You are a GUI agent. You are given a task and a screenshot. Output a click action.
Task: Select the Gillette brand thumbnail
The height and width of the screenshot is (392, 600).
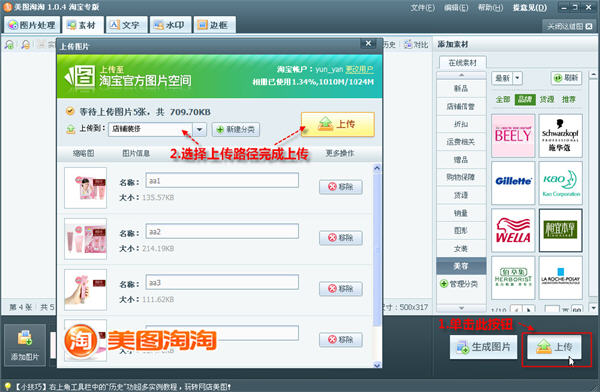[x=513, y=183]
